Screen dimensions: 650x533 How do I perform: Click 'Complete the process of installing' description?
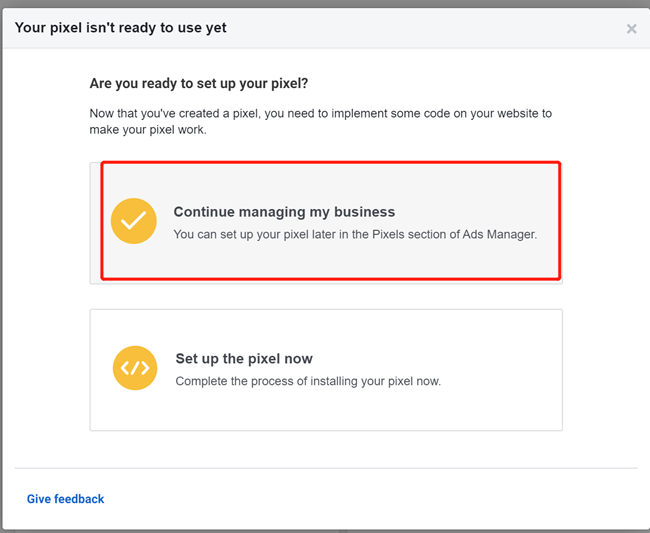pos(307,381)
